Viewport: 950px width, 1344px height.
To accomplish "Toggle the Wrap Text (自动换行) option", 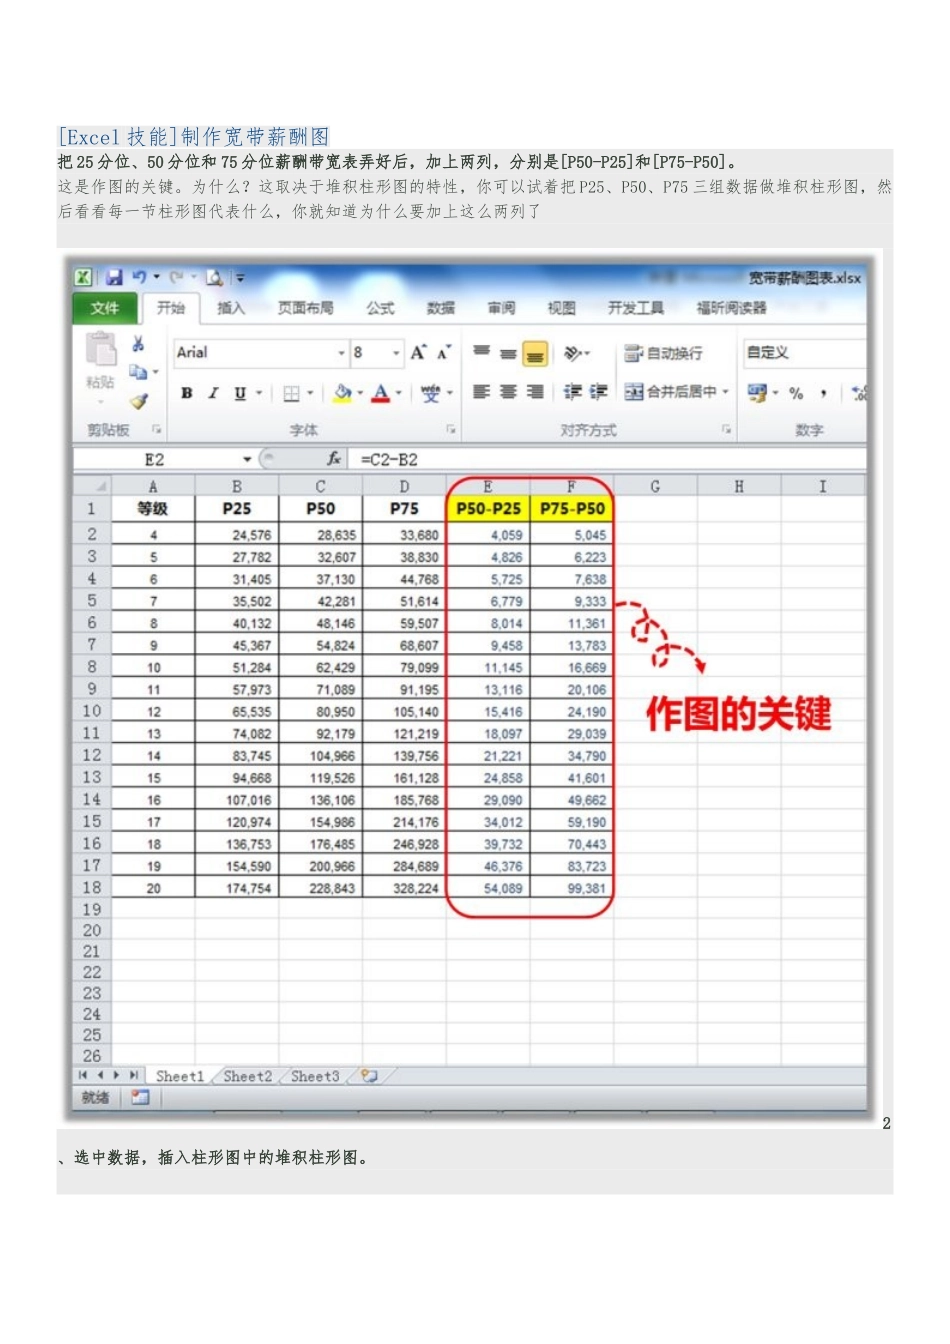I will coord(663,353).
